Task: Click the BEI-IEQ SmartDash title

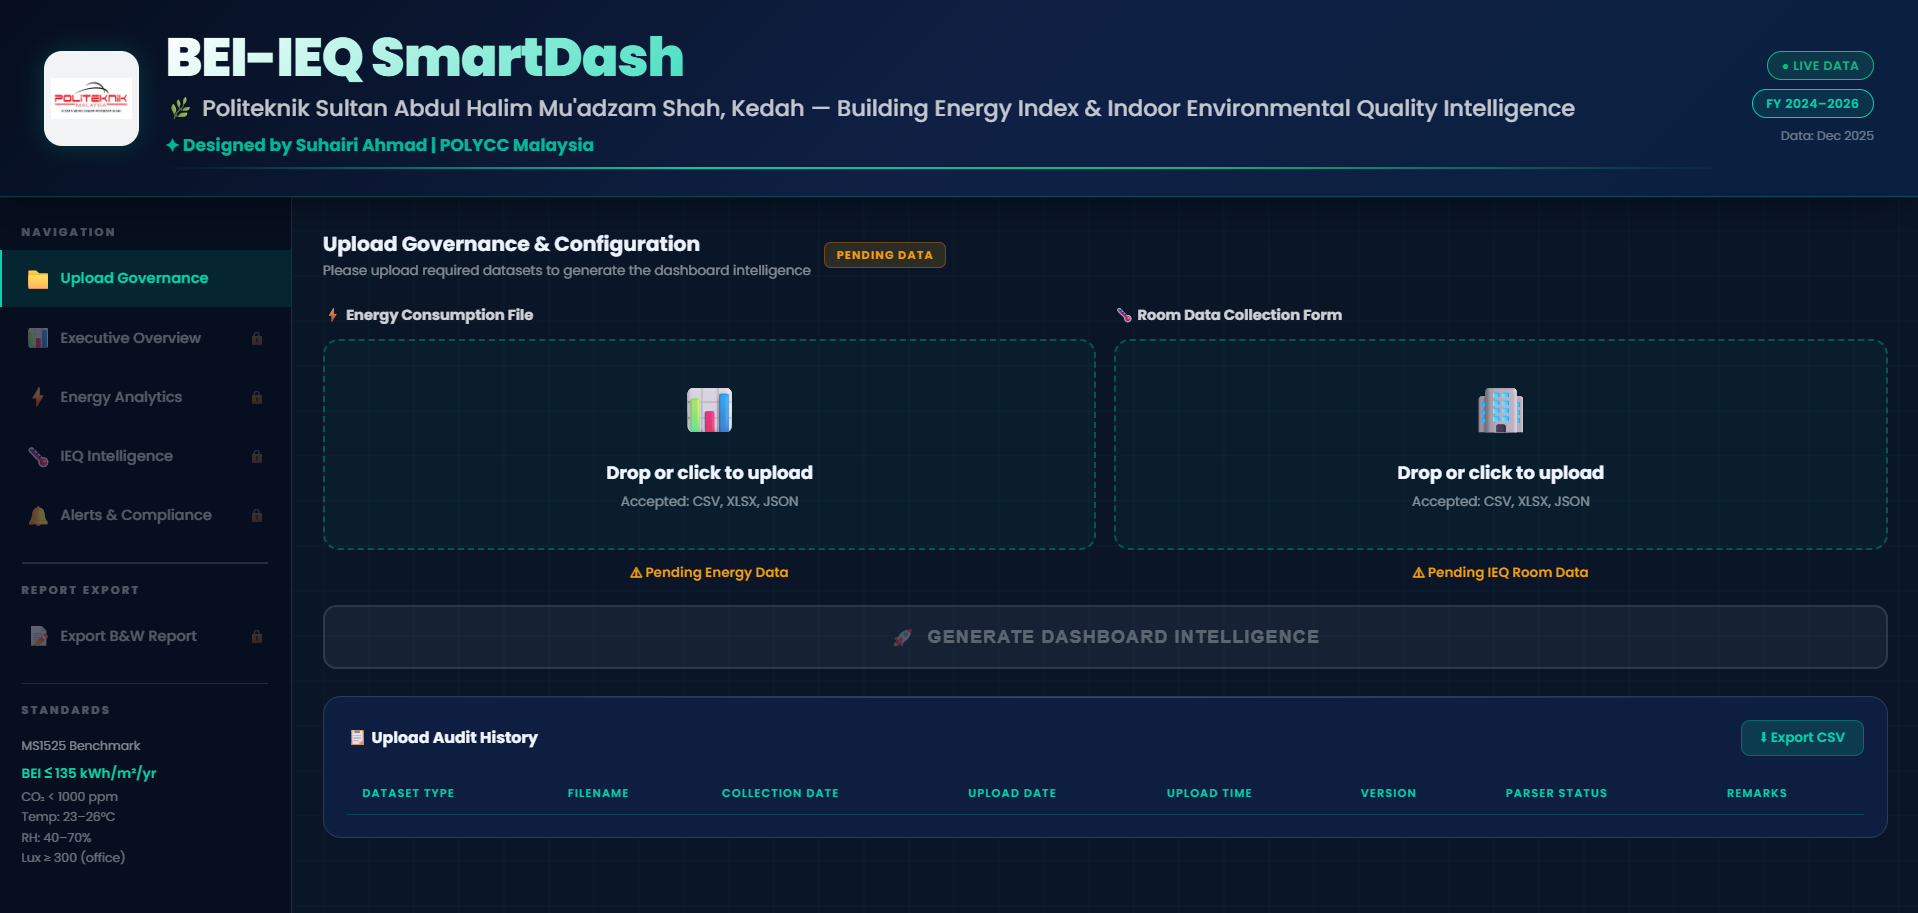Action: tap(425, 57)
